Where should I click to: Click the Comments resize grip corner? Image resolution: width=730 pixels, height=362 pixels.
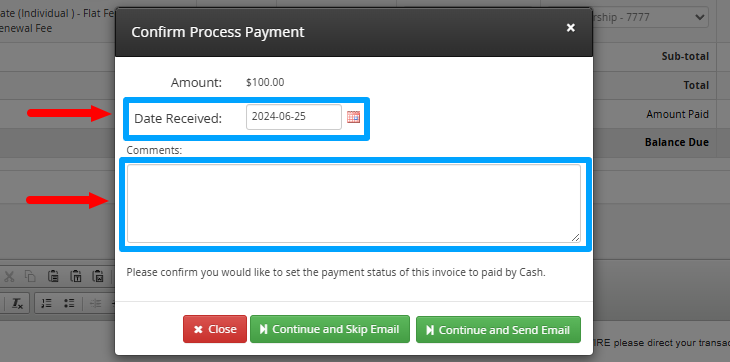point(576,238)
